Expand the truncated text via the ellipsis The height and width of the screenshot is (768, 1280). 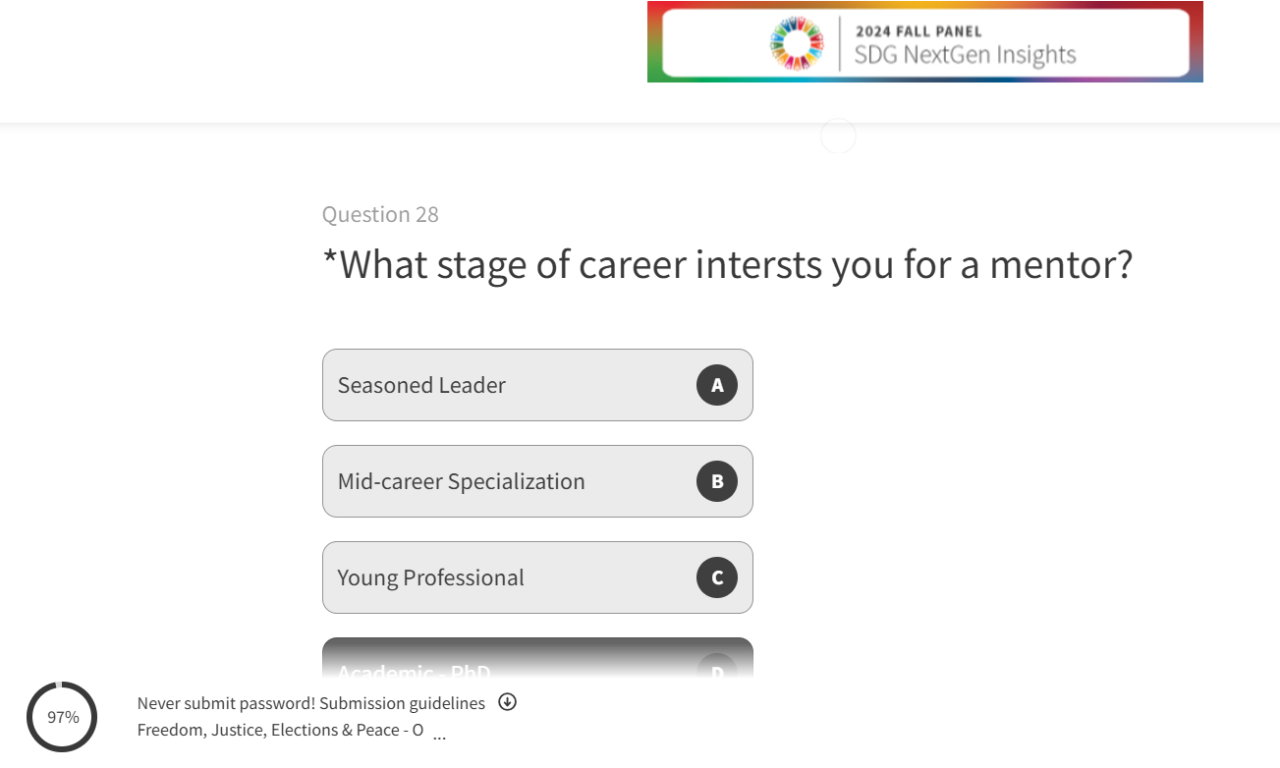[439, 736]
